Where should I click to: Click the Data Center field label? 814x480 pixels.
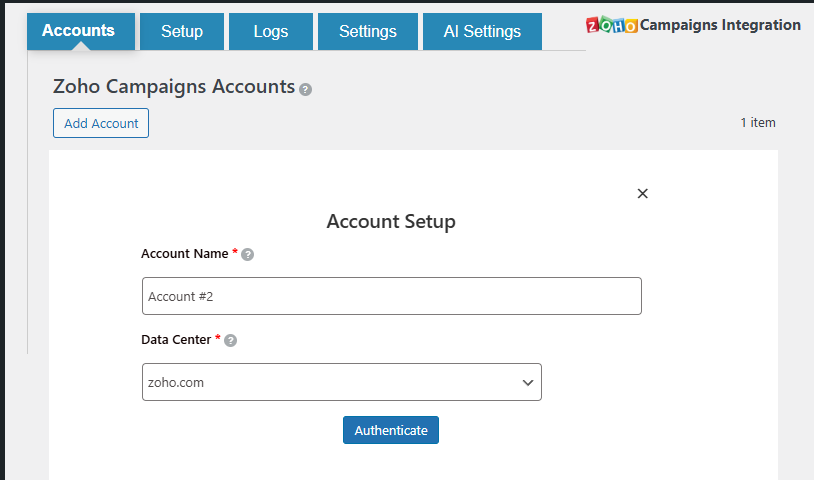[x=176, y=340]
